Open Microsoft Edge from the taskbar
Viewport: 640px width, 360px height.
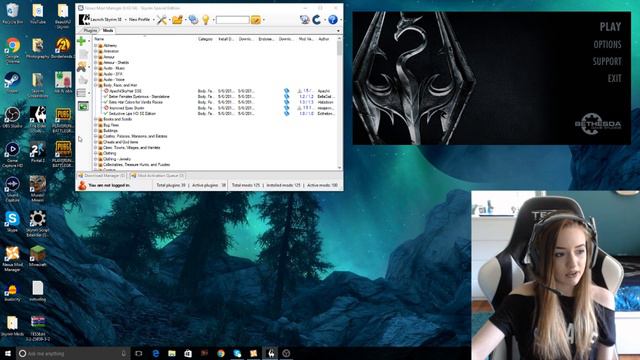pyautogui.click(x=156, y=353)
